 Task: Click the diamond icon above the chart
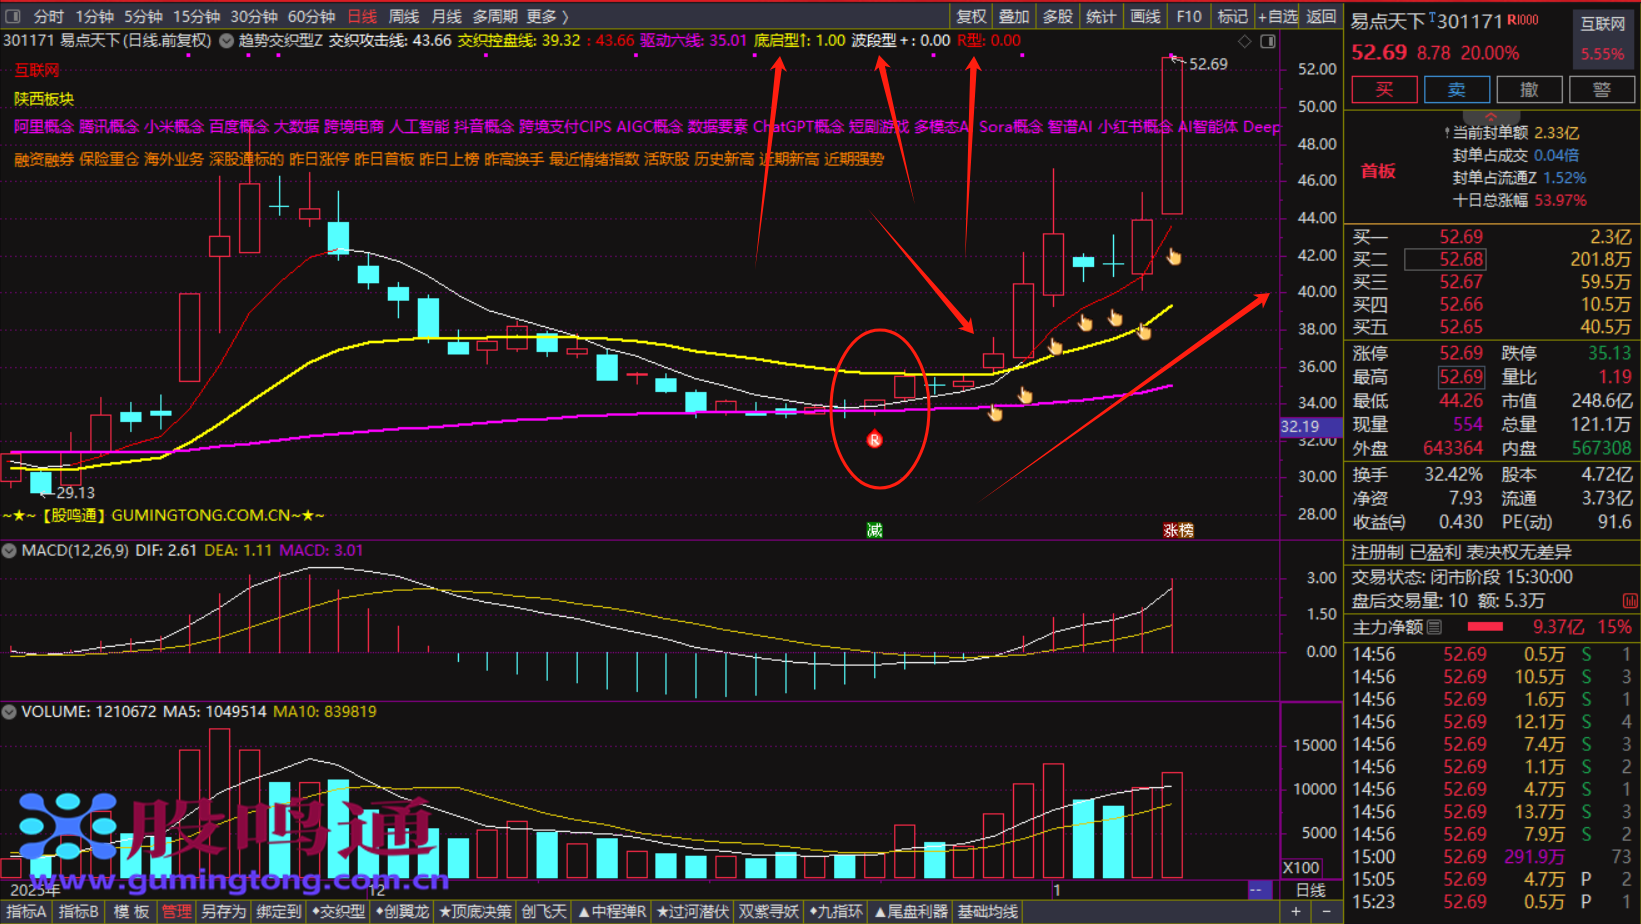pyautogui.click(x=1244, y=41)
